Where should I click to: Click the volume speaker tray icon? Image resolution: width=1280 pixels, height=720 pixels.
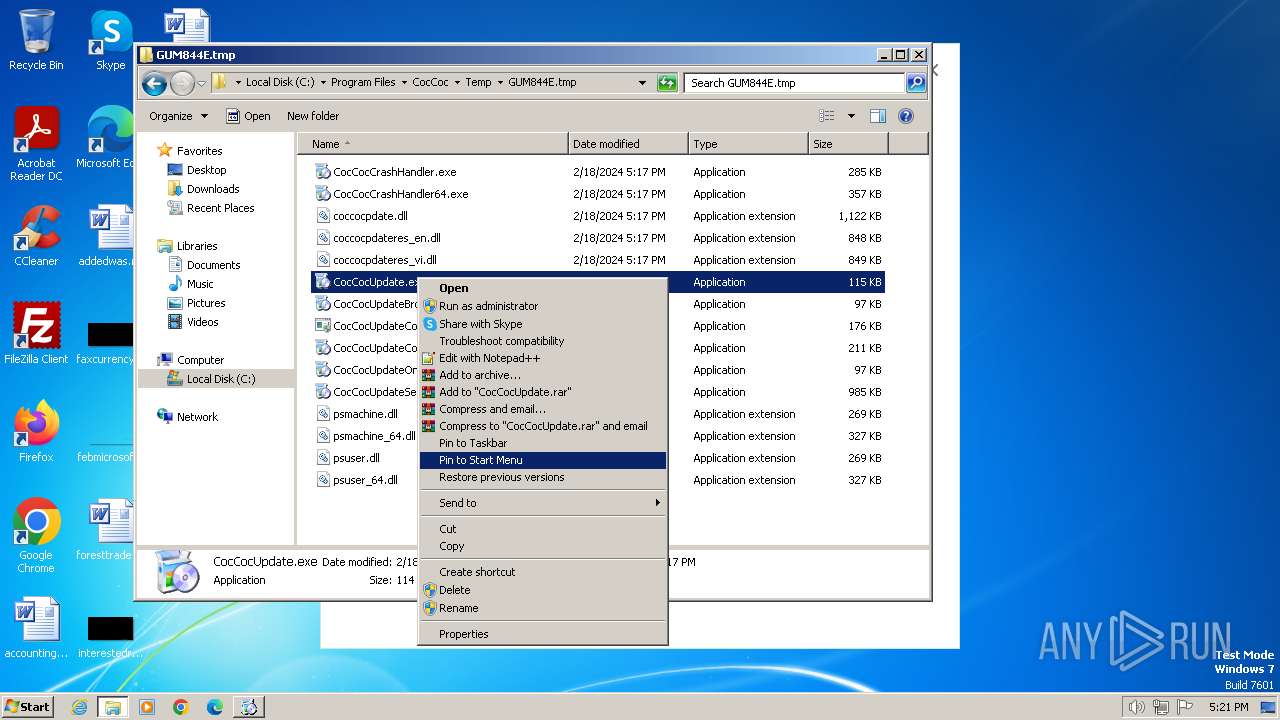[x=1136, y=707]
